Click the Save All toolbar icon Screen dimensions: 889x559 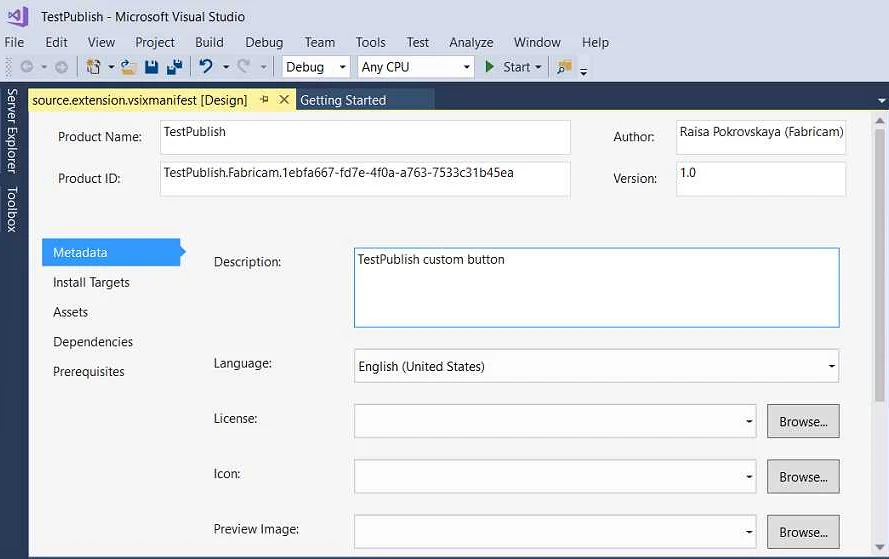[174, 67]
